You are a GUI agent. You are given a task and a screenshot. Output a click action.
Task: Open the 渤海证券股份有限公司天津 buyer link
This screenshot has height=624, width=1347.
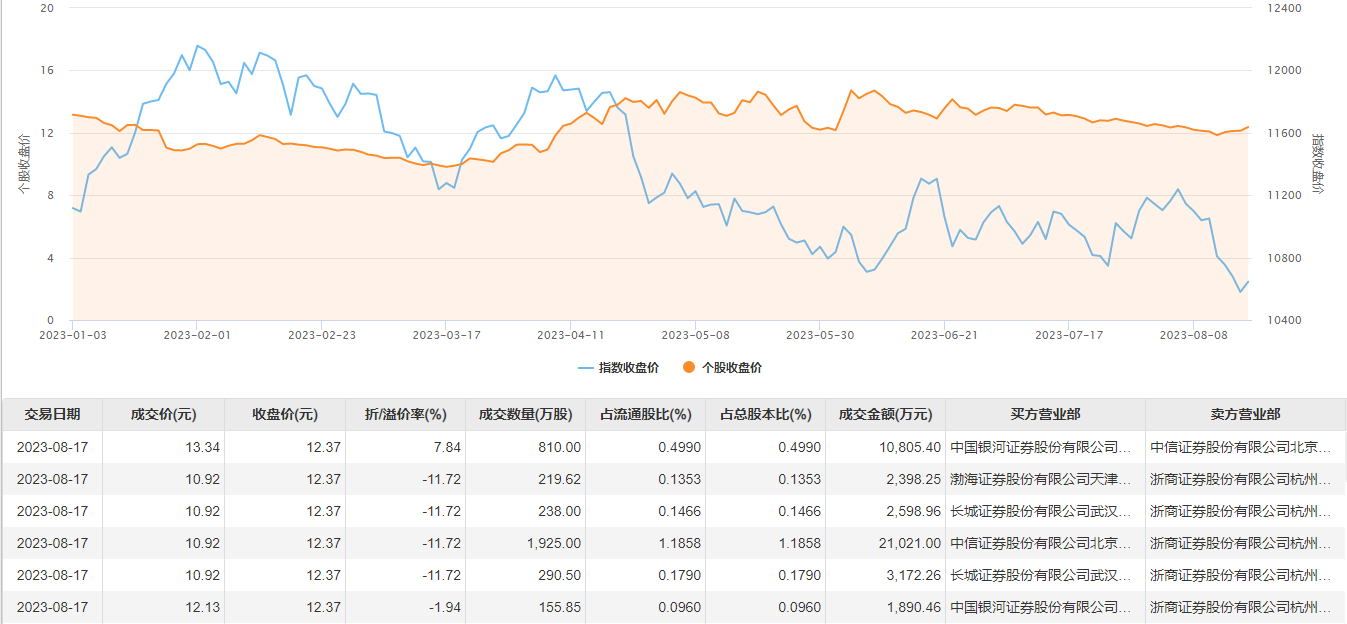(x=1040, y=479)
